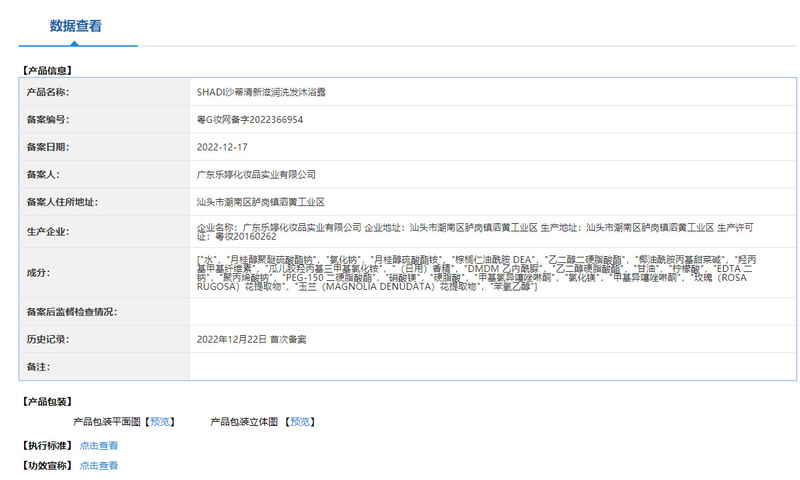Click the 备案人: row label

click(x=43, y=175)
